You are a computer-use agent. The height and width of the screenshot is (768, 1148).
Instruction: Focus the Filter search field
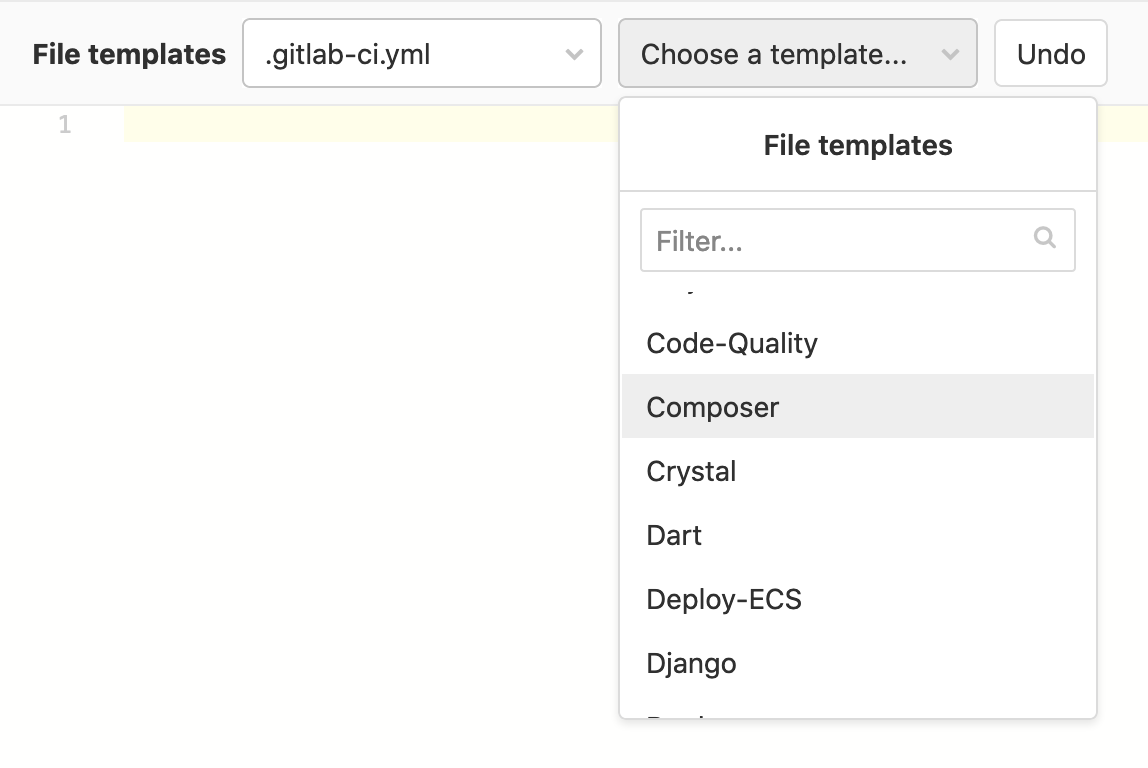[x=838, y=240]
